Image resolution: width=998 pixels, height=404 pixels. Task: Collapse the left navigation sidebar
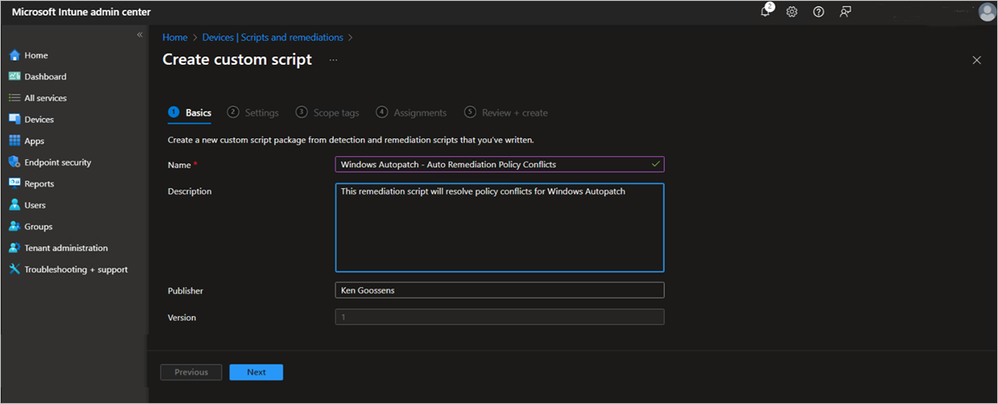140,34
